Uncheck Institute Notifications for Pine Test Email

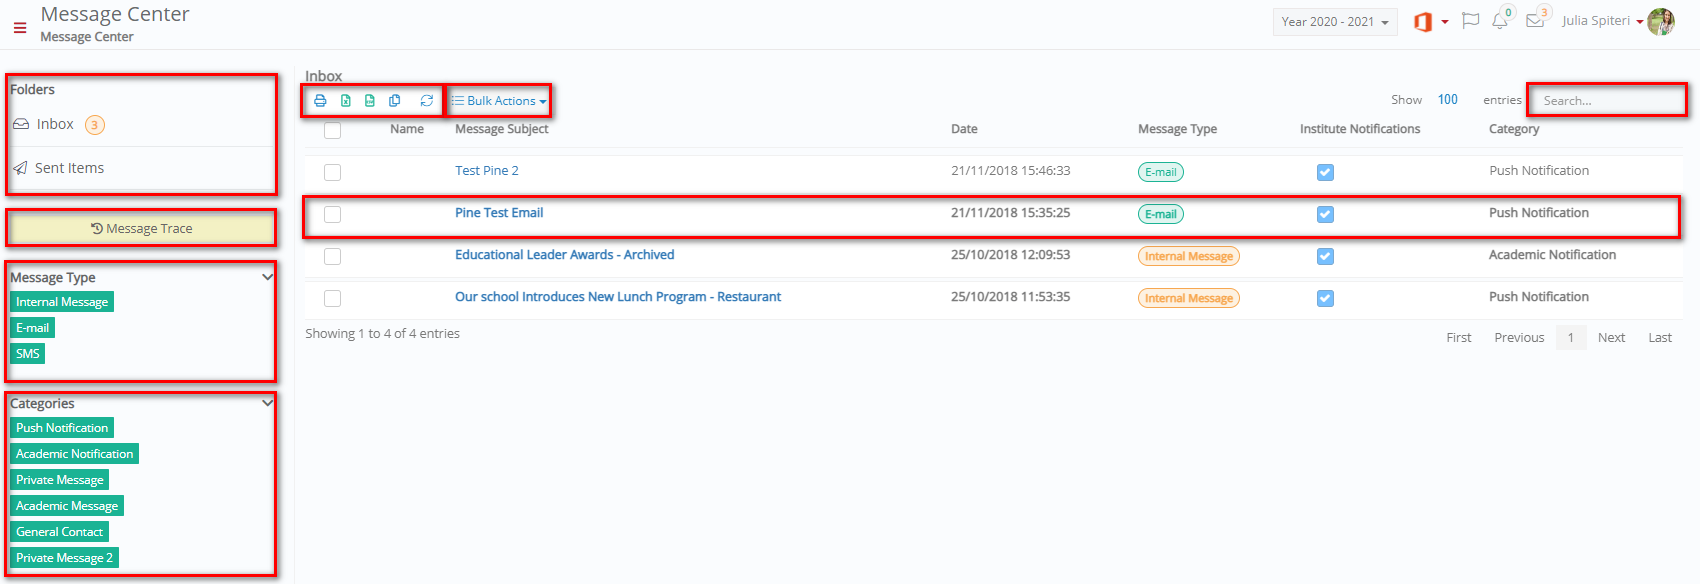click(1325, 215)
